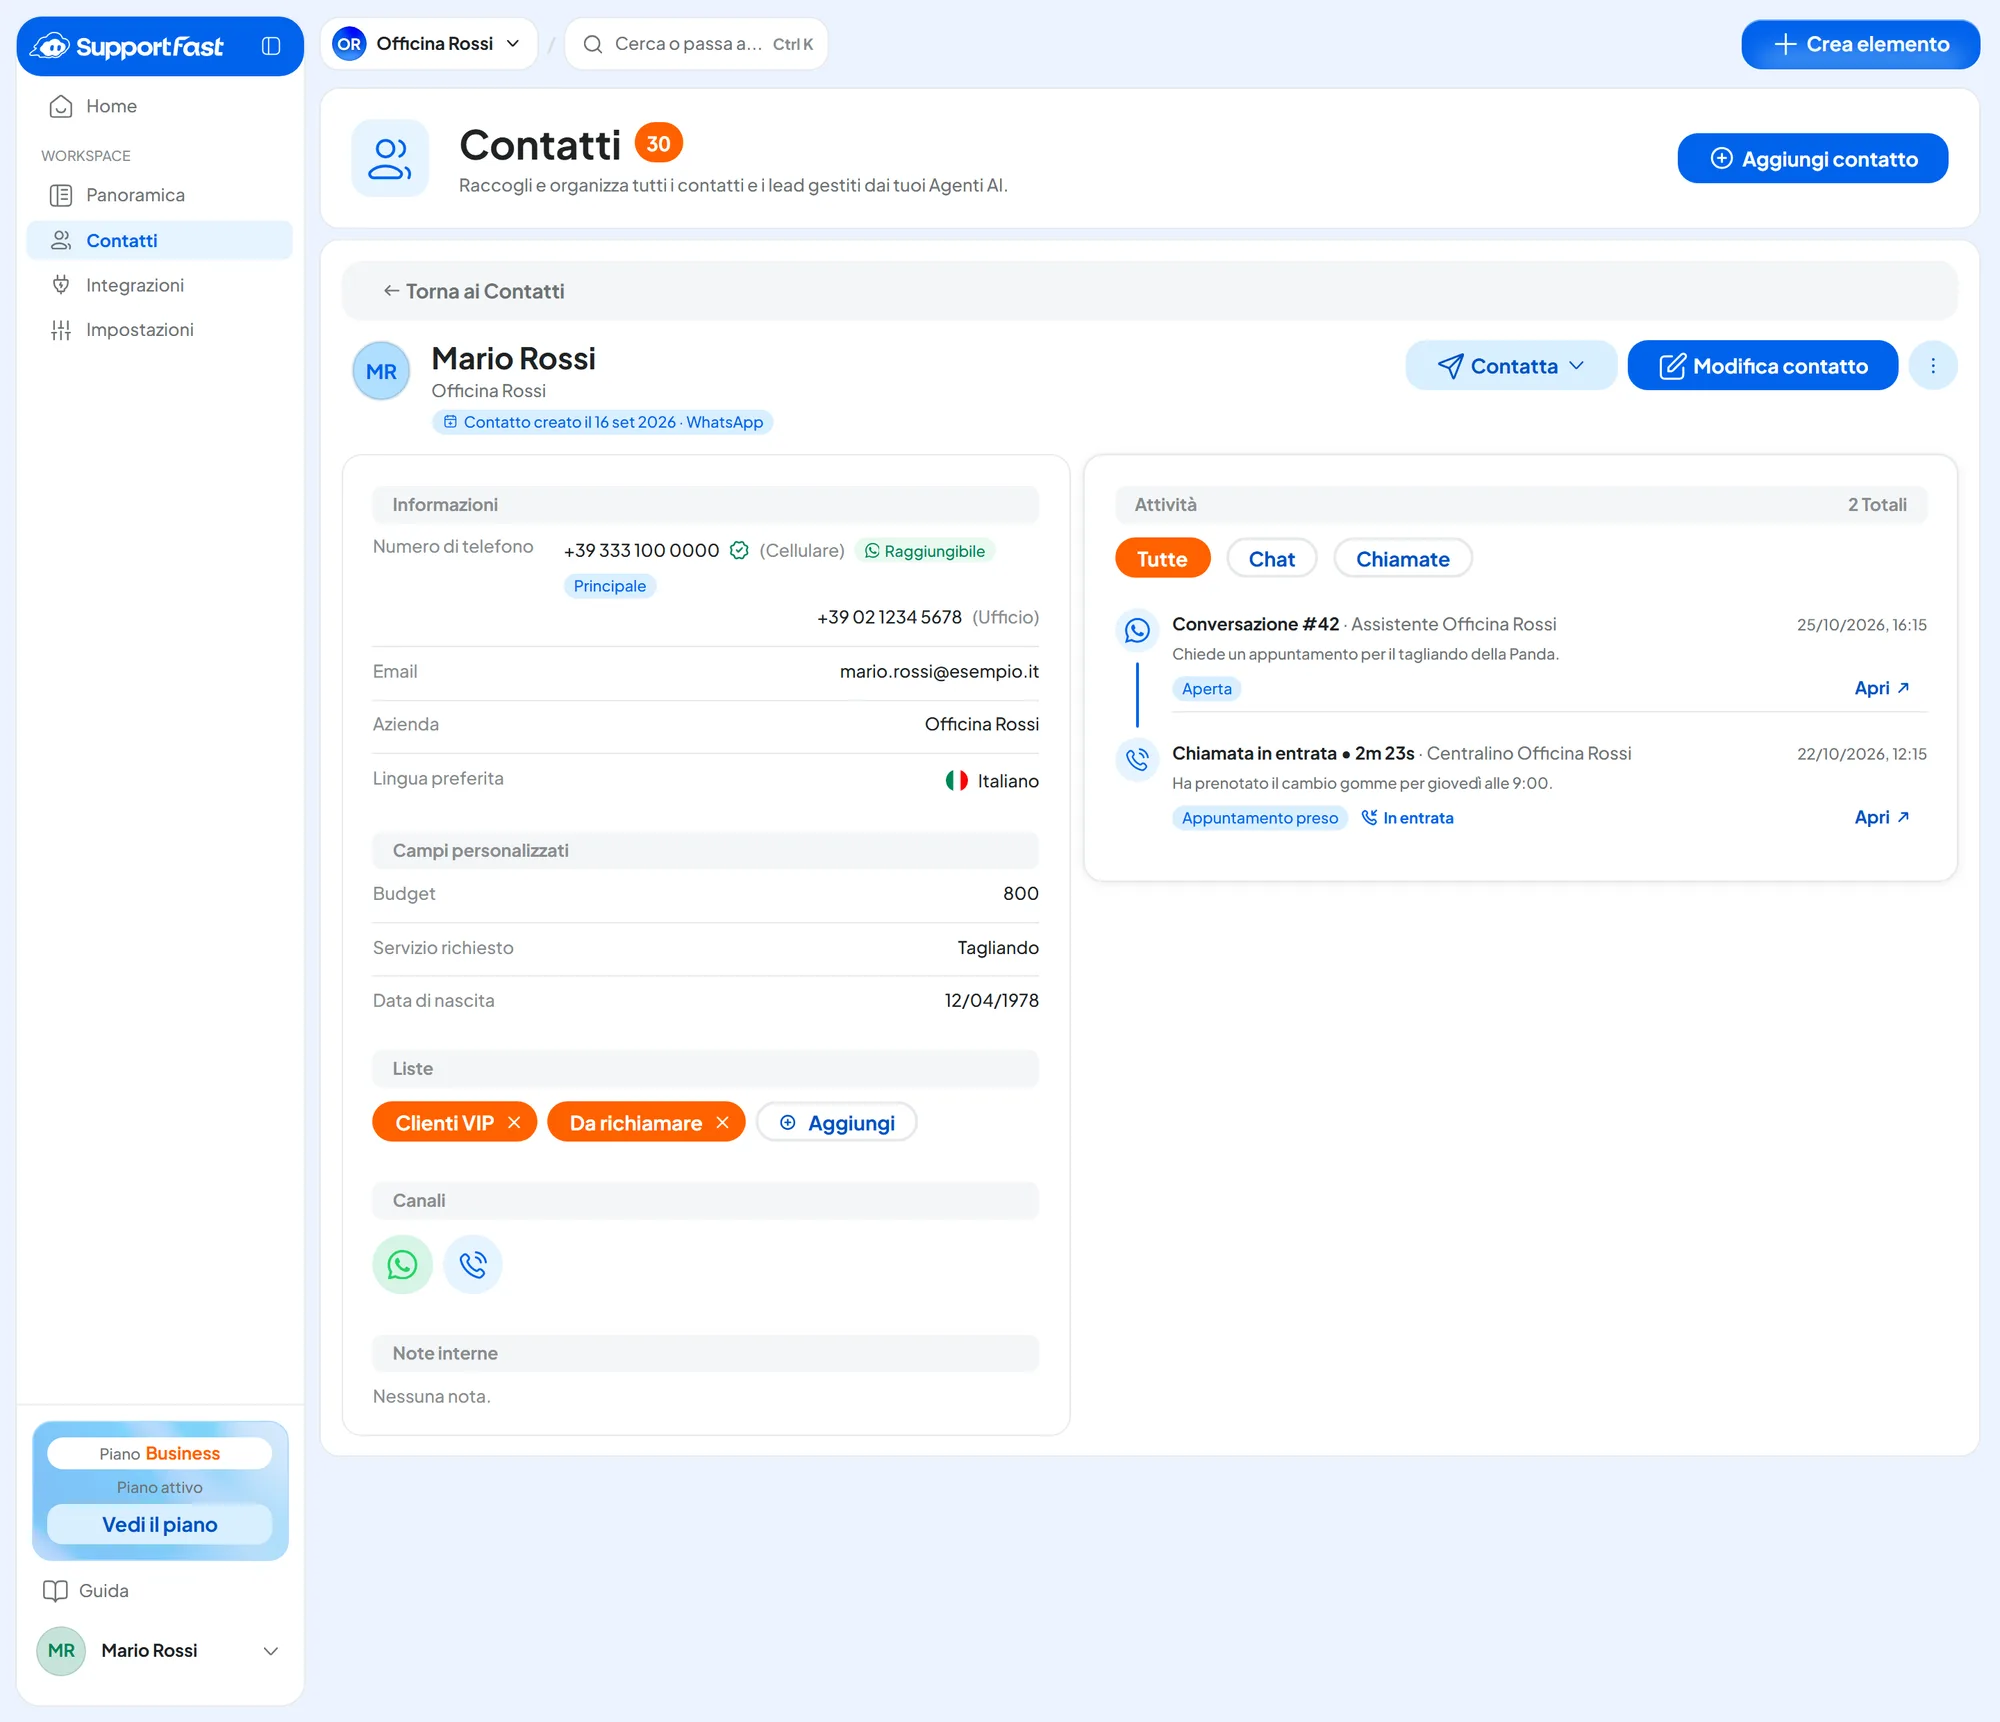2000x1722 pixels.
Task: Click the SupportFast logo
Action: (x=127, y=46)
